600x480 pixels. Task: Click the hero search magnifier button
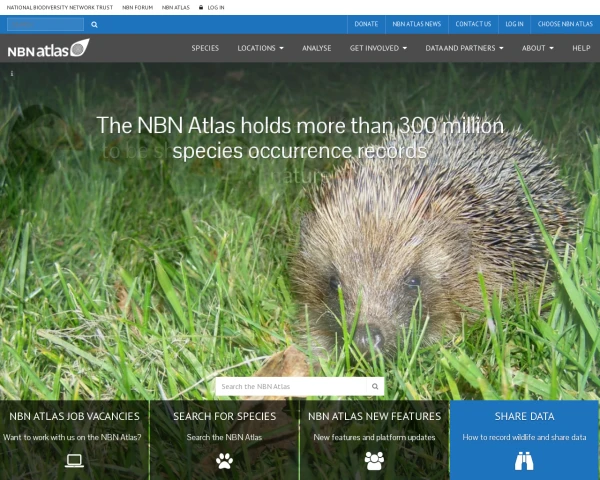[x=375, y=386]
